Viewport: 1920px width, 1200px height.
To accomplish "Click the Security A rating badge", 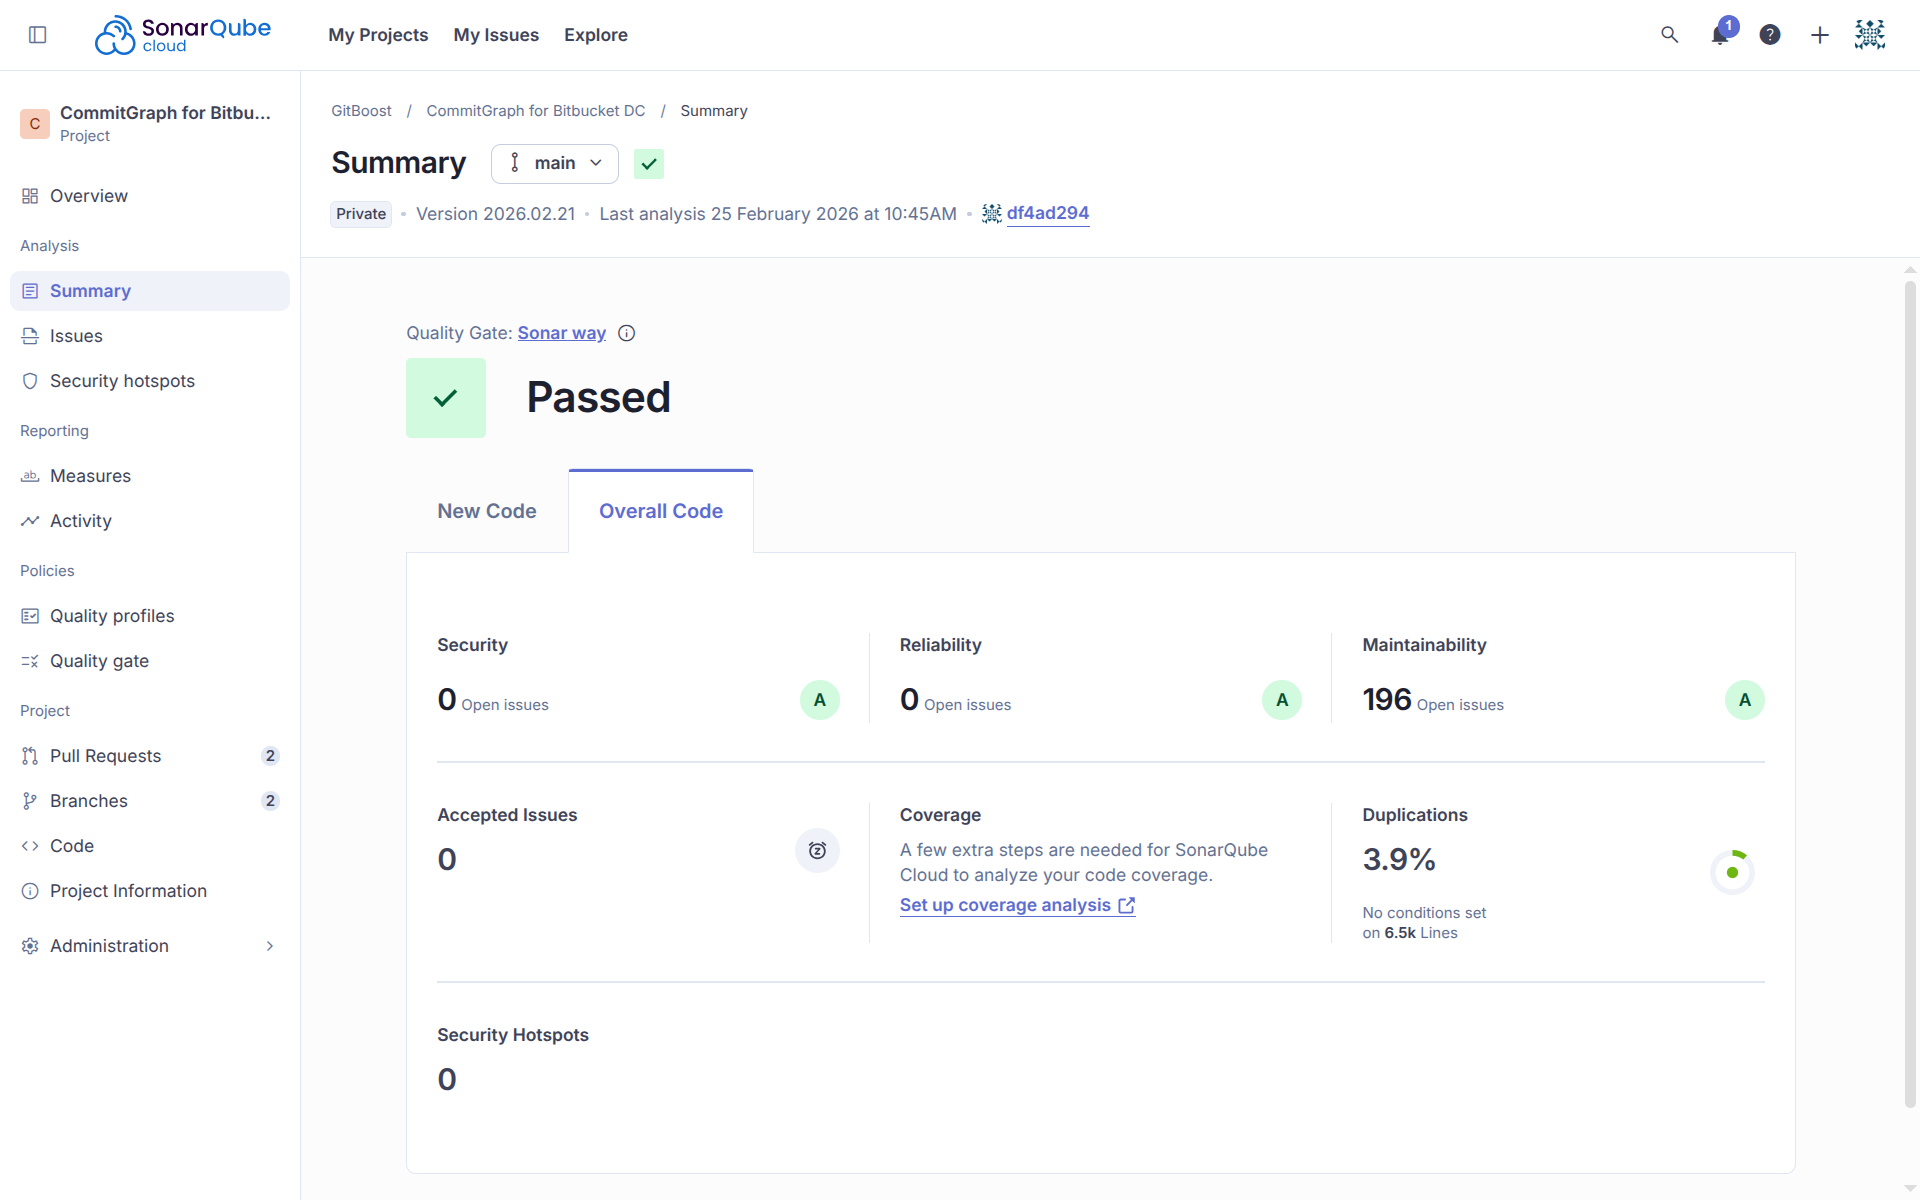I will (x=819, y=700).
